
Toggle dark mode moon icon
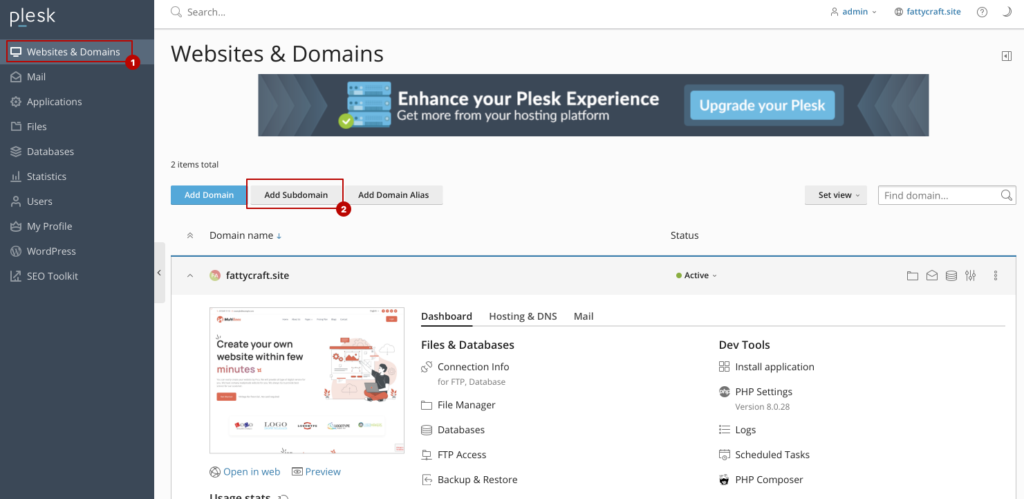click(1007, 12)
